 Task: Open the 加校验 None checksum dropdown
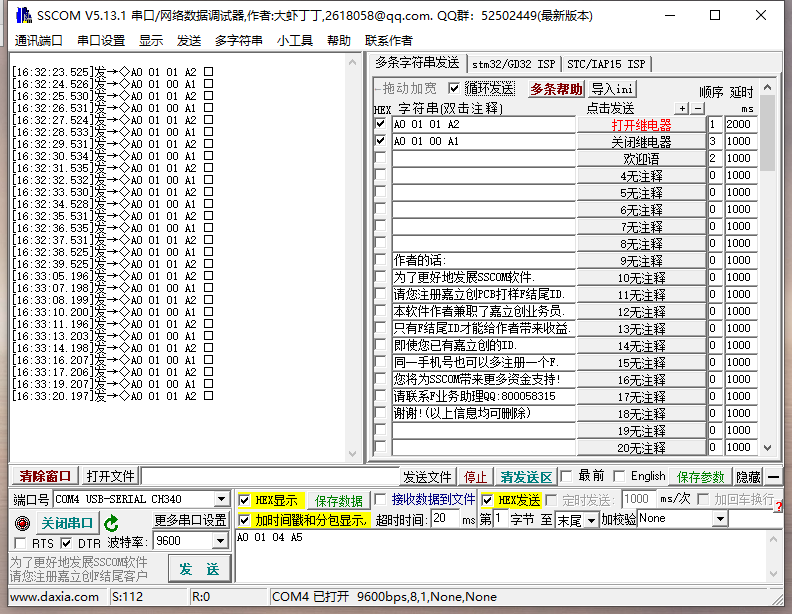(721, 519)
